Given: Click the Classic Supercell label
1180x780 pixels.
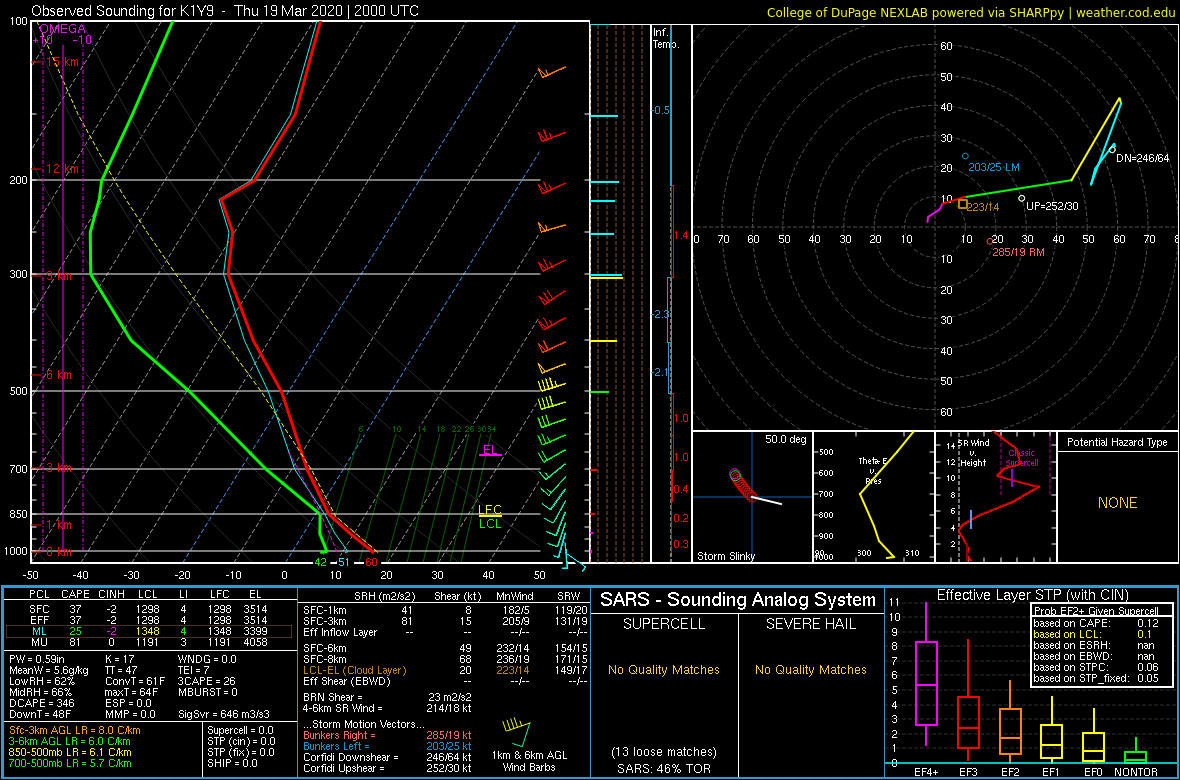Looking at the screenshot, I should pyautogui.click(x=1023, y=459).
